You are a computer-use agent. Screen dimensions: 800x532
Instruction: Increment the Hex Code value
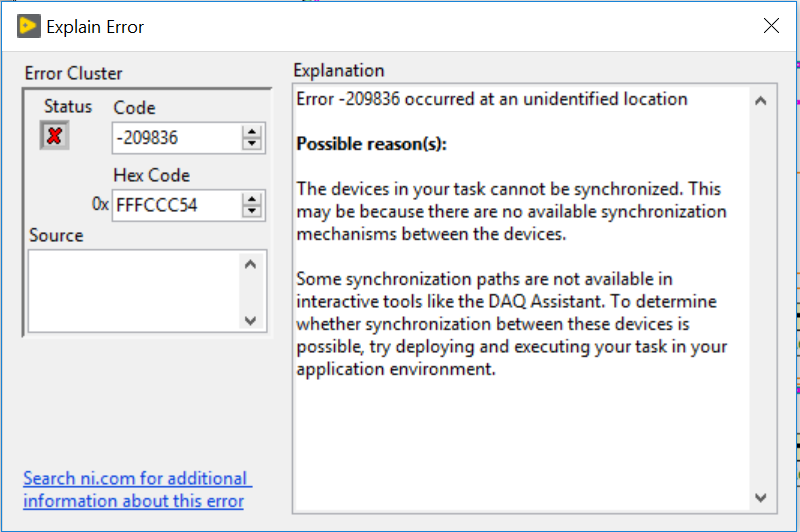coord(252,198)
